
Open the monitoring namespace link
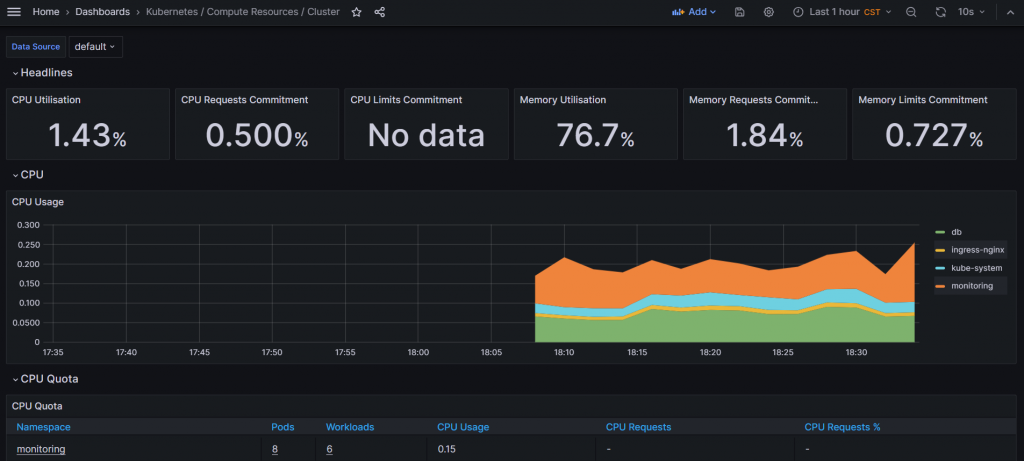coord(40,449)
